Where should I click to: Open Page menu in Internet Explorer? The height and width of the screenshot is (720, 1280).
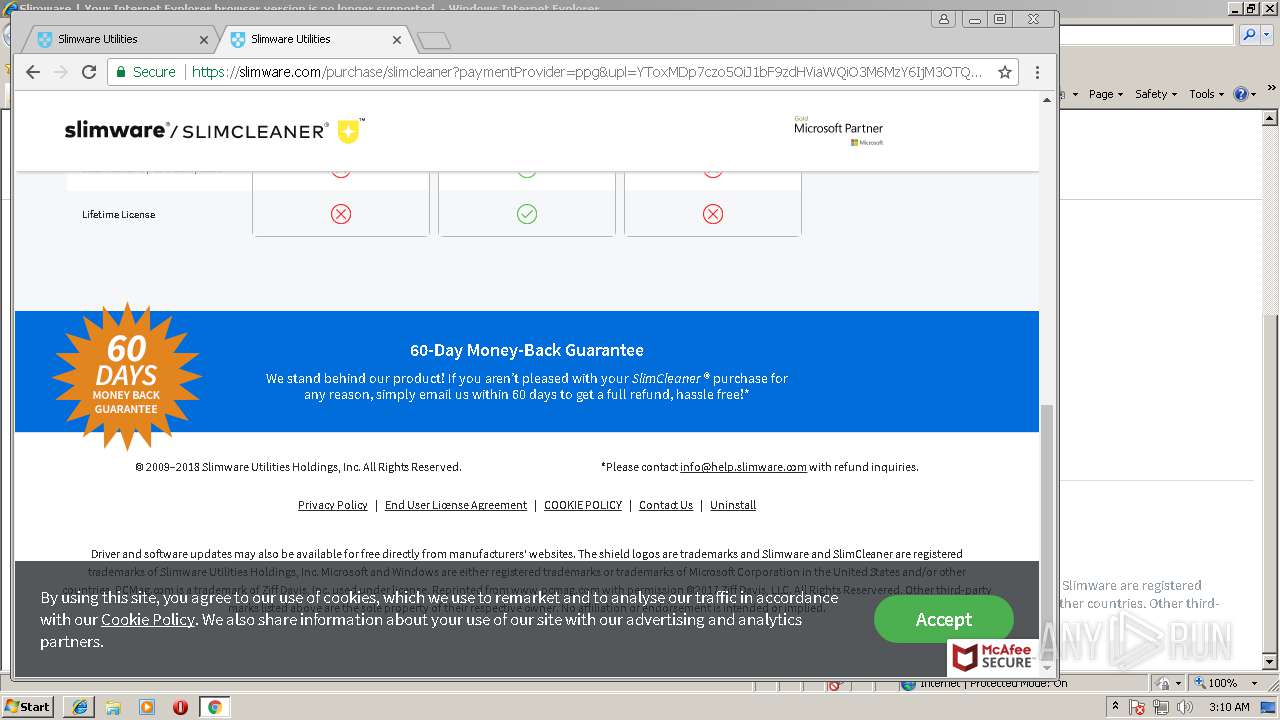1105,94
